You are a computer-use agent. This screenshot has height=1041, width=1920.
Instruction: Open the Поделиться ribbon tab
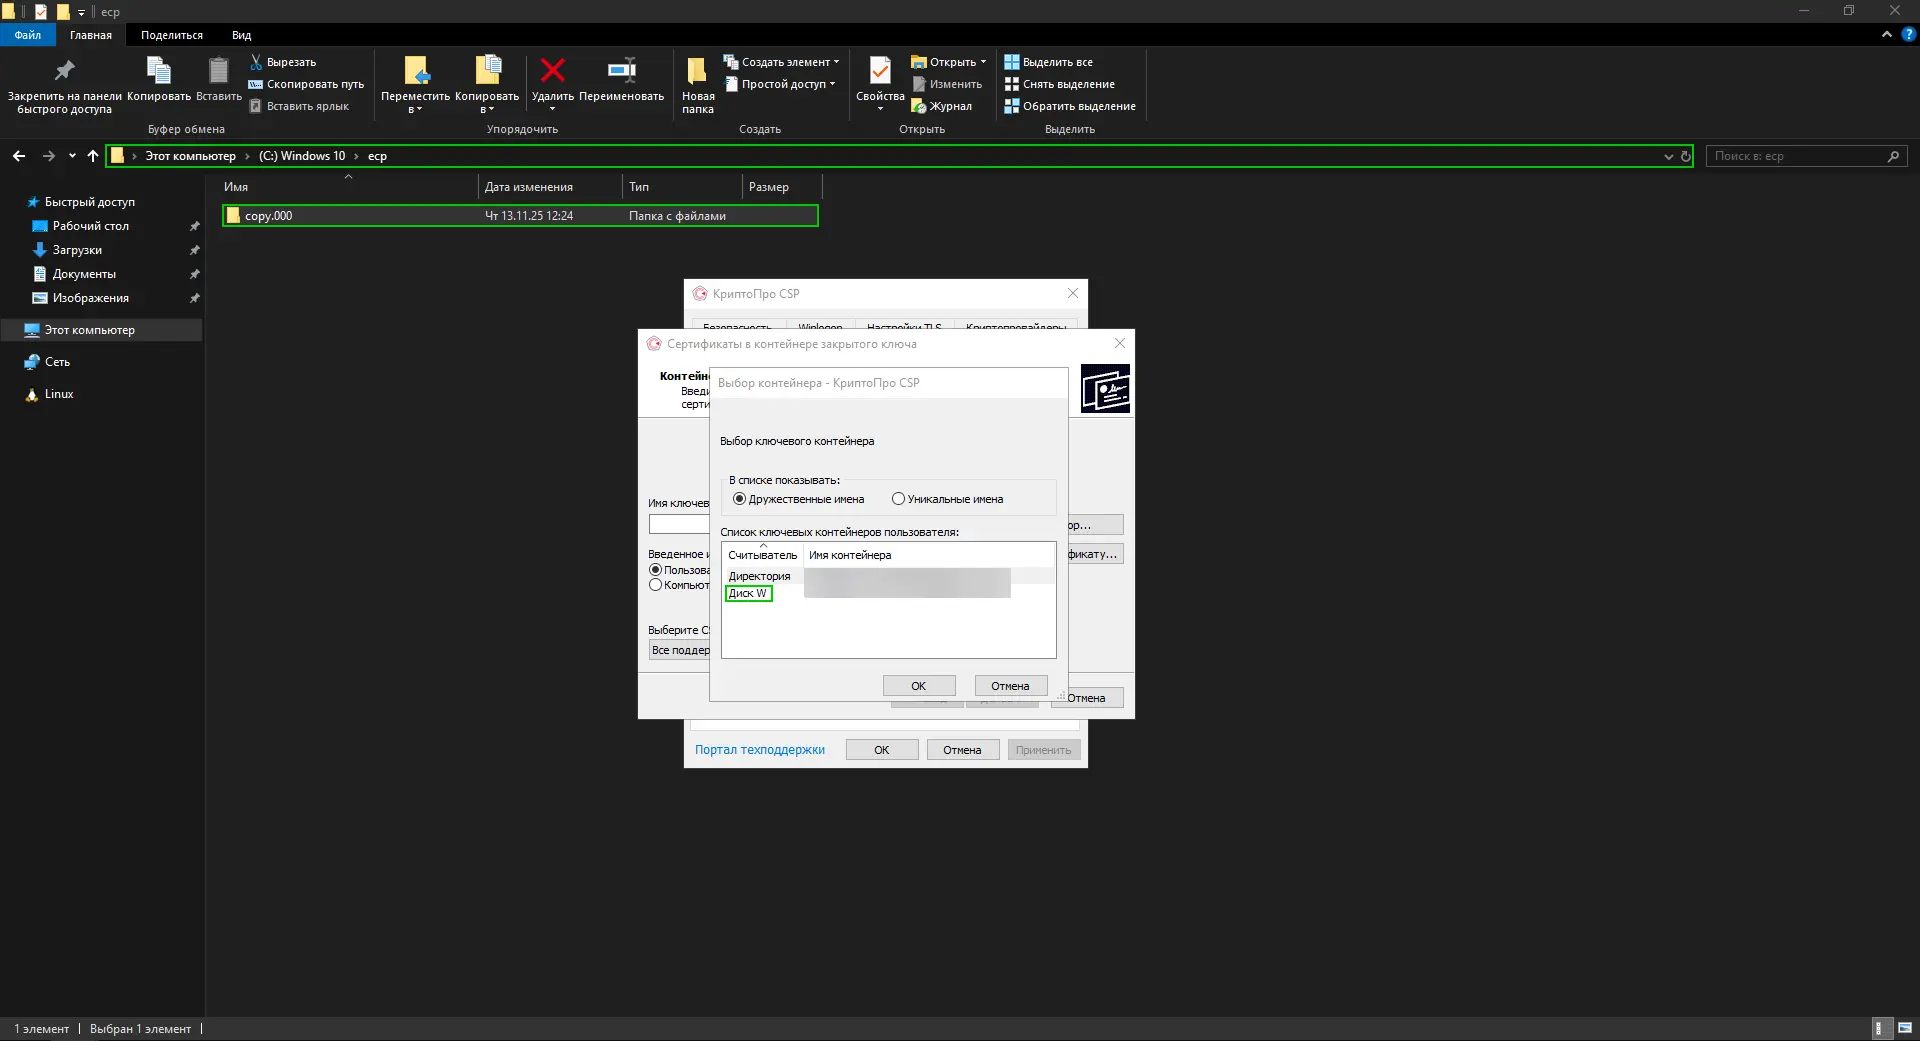pos(171,35)
